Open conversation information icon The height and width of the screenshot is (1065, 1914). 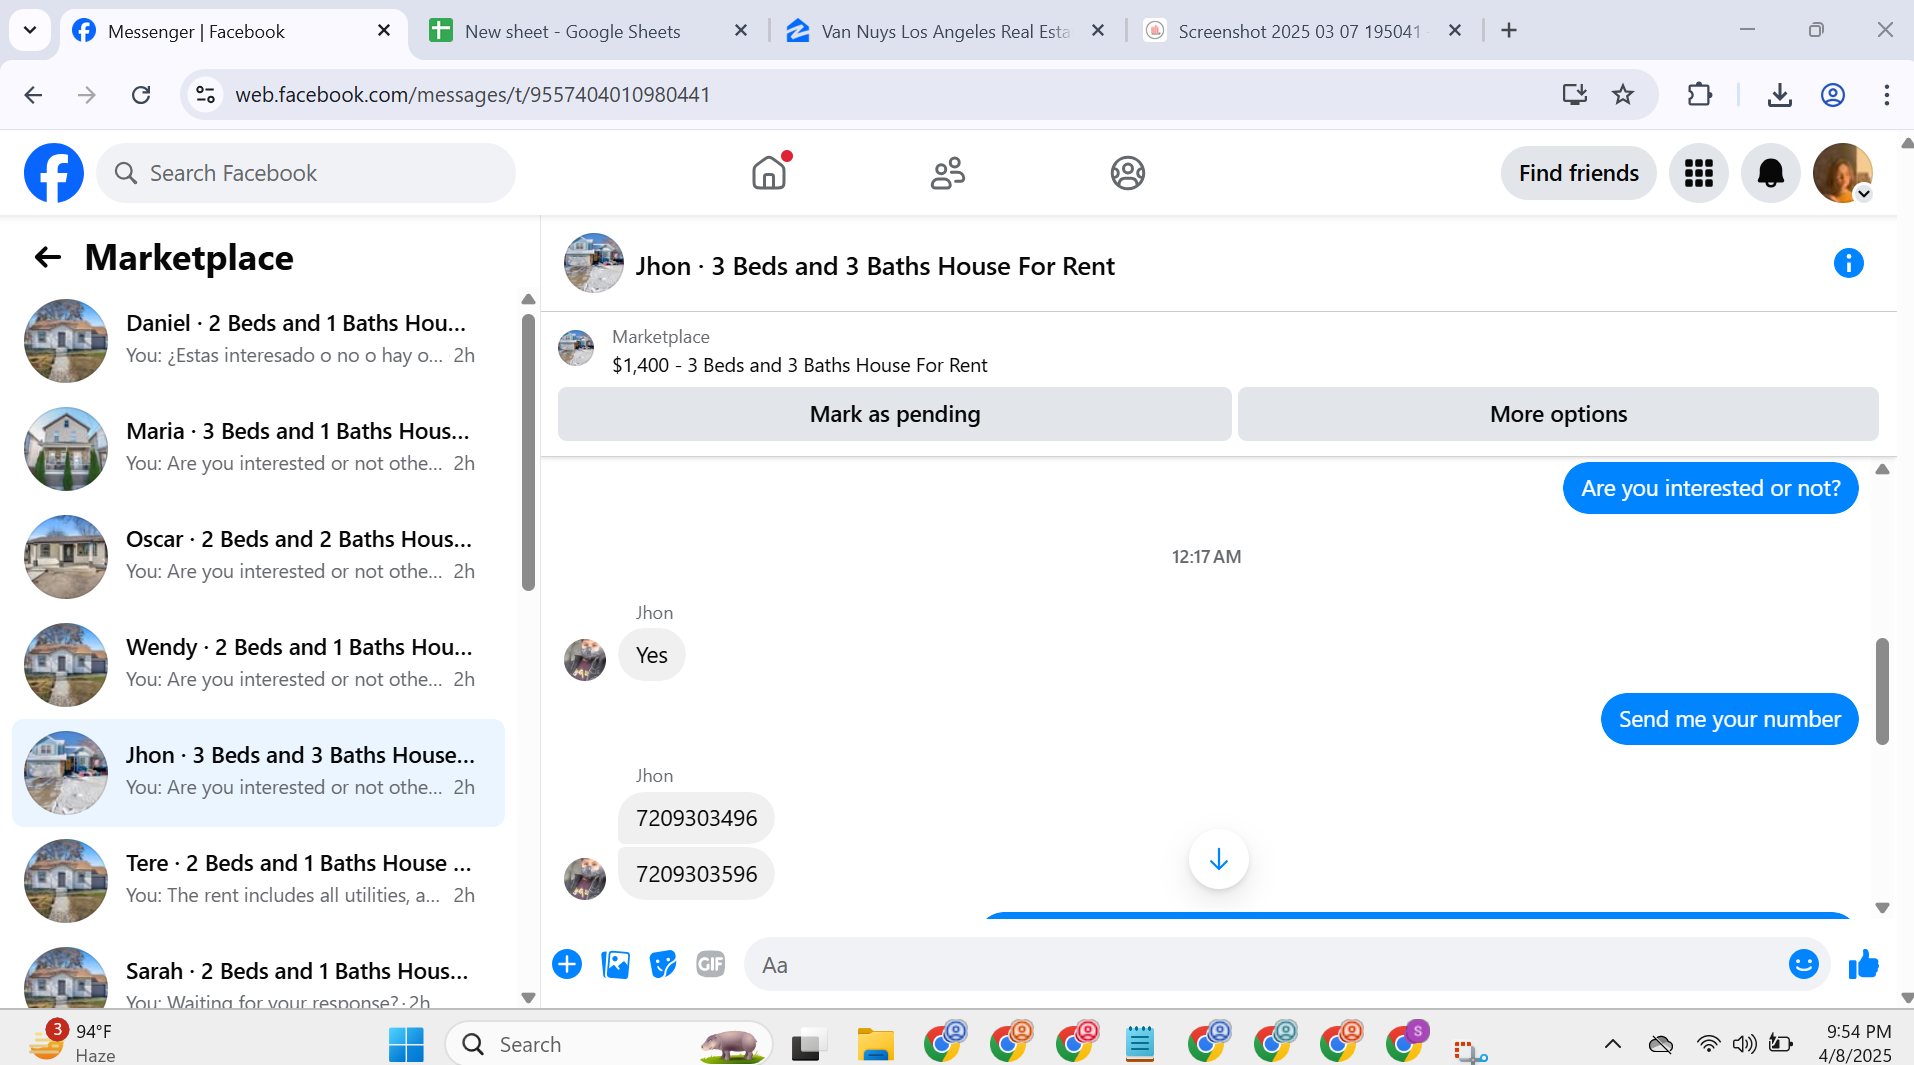(x=1848, y=263)
